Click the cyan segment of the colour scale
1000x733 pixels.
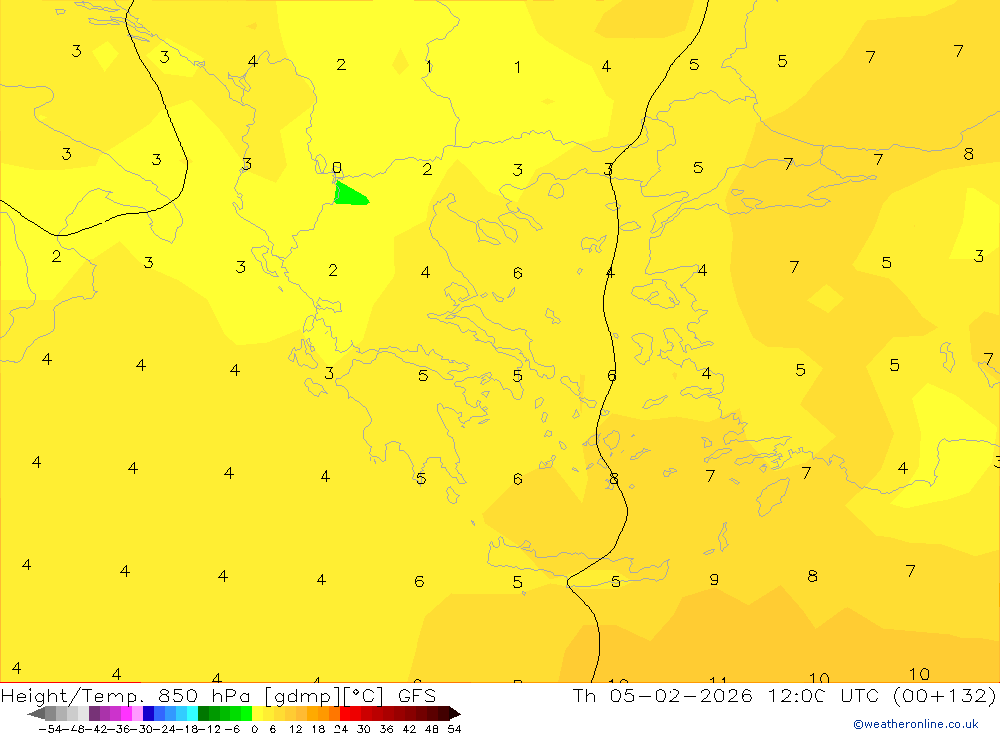click(192, 713)
